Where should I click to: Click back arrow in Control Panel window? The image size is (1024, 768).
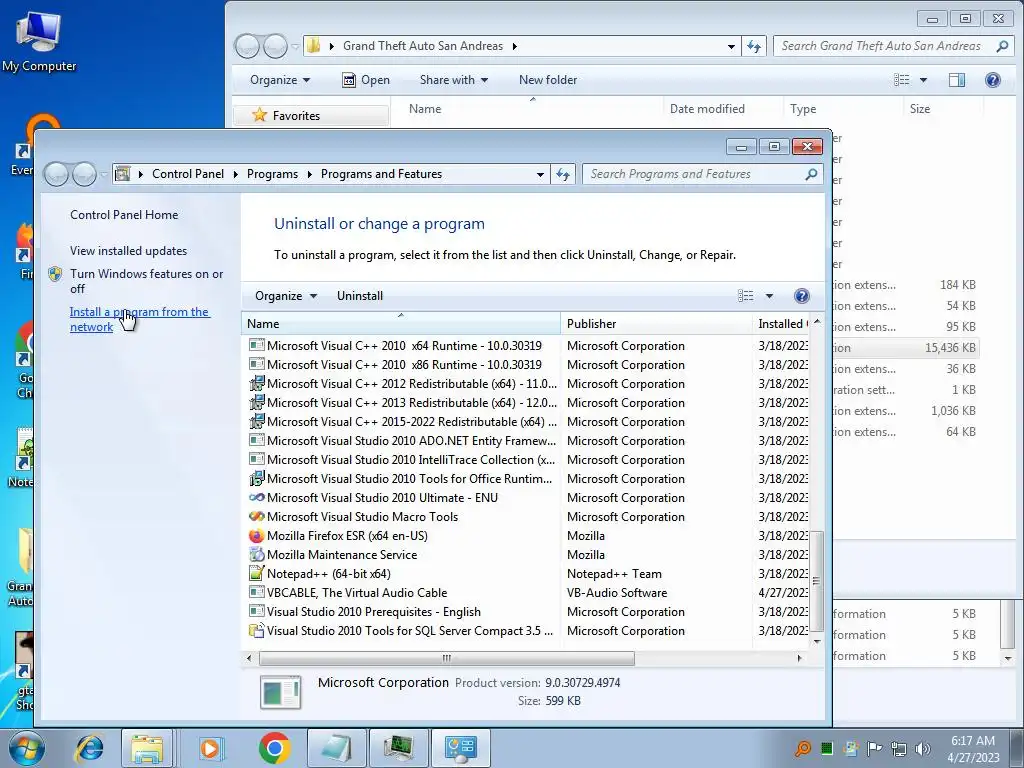tap(57, 174)
